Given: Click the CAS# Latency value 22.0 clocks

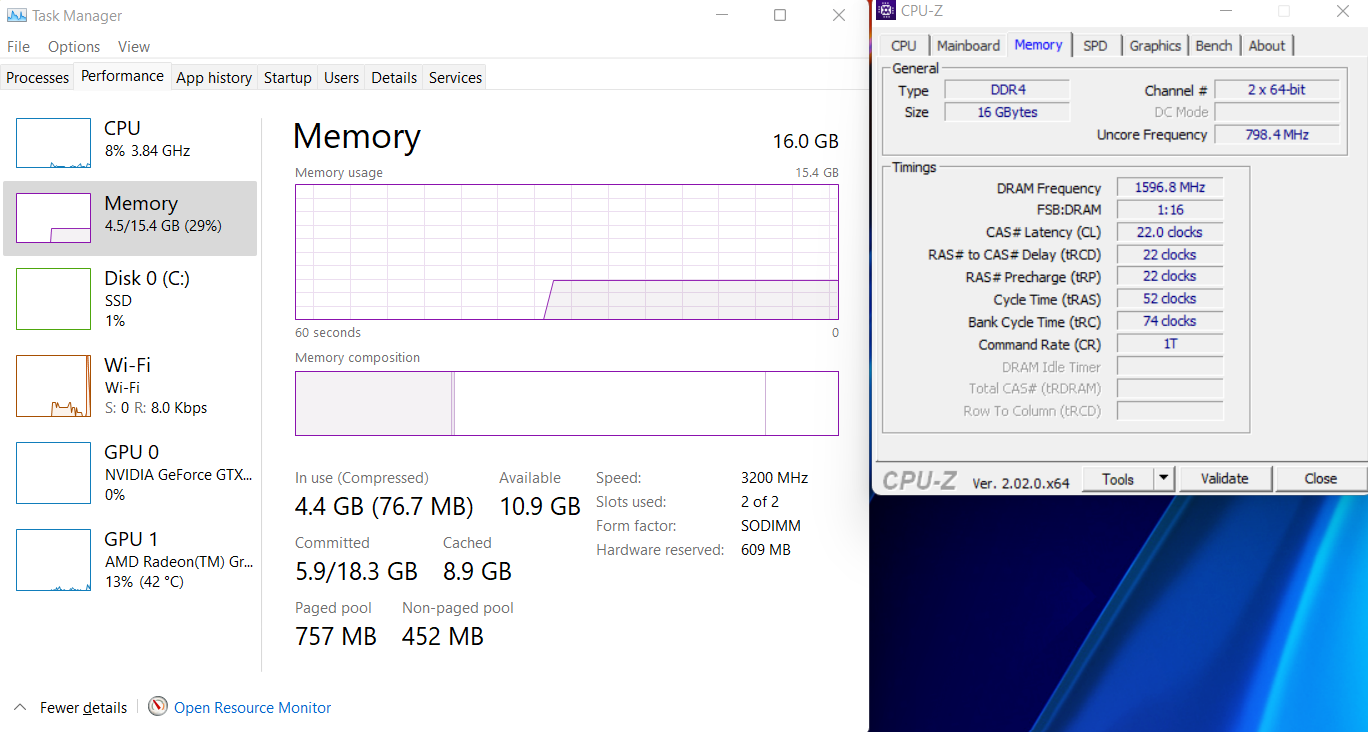Looking at the screenshot, I should tap(1169, 232).
